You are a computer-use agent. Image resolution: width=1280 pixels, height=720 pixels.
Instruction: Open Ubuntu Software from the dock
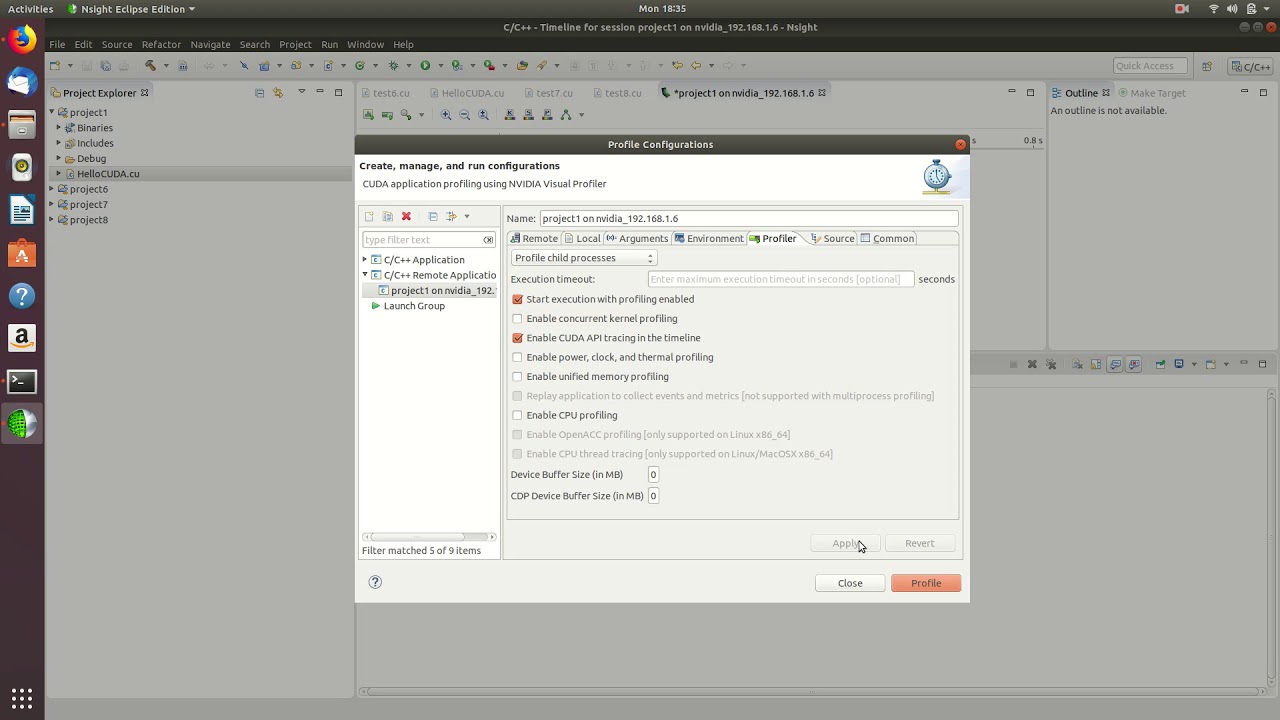click(22, 254)
